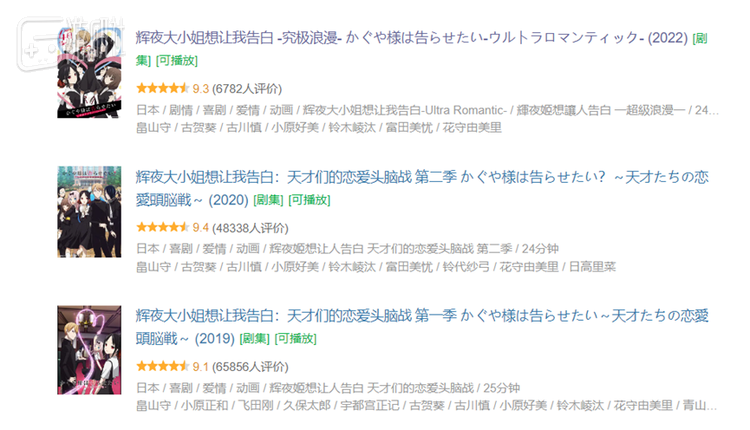Click the 9.1 rating score
The width and height of the screenshot is (750, 430).
coord(200,365)
